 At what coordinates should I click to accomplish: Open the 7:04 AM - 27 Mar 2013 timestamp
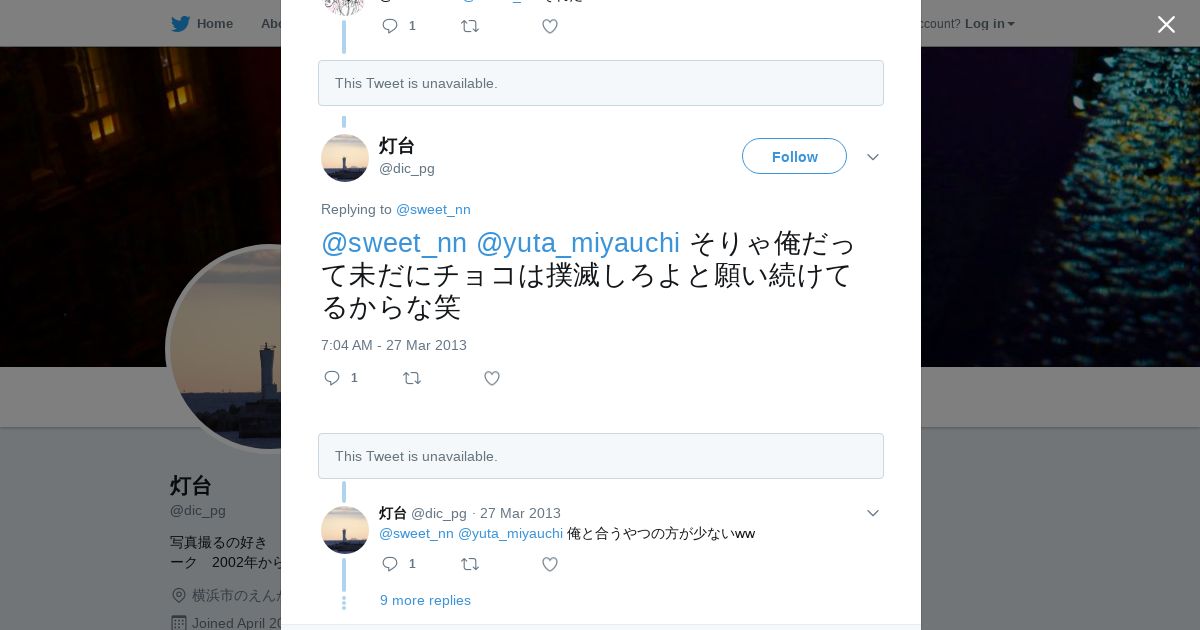[394, 345]
